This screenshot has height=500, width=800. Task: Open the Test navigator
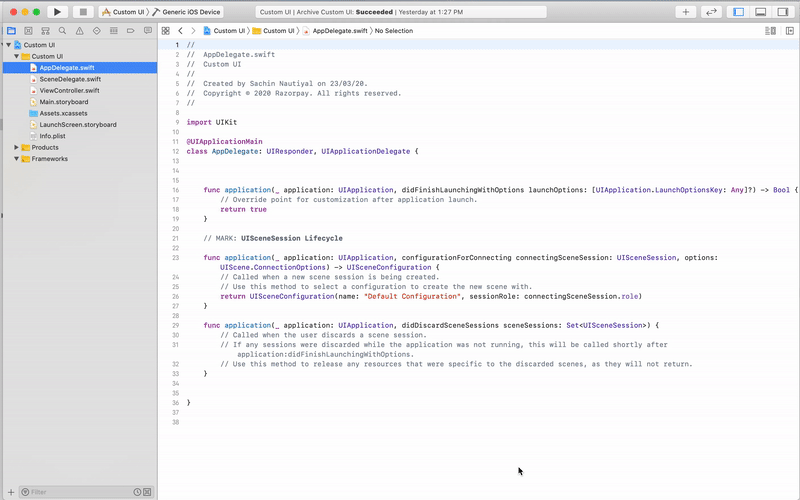96,31
